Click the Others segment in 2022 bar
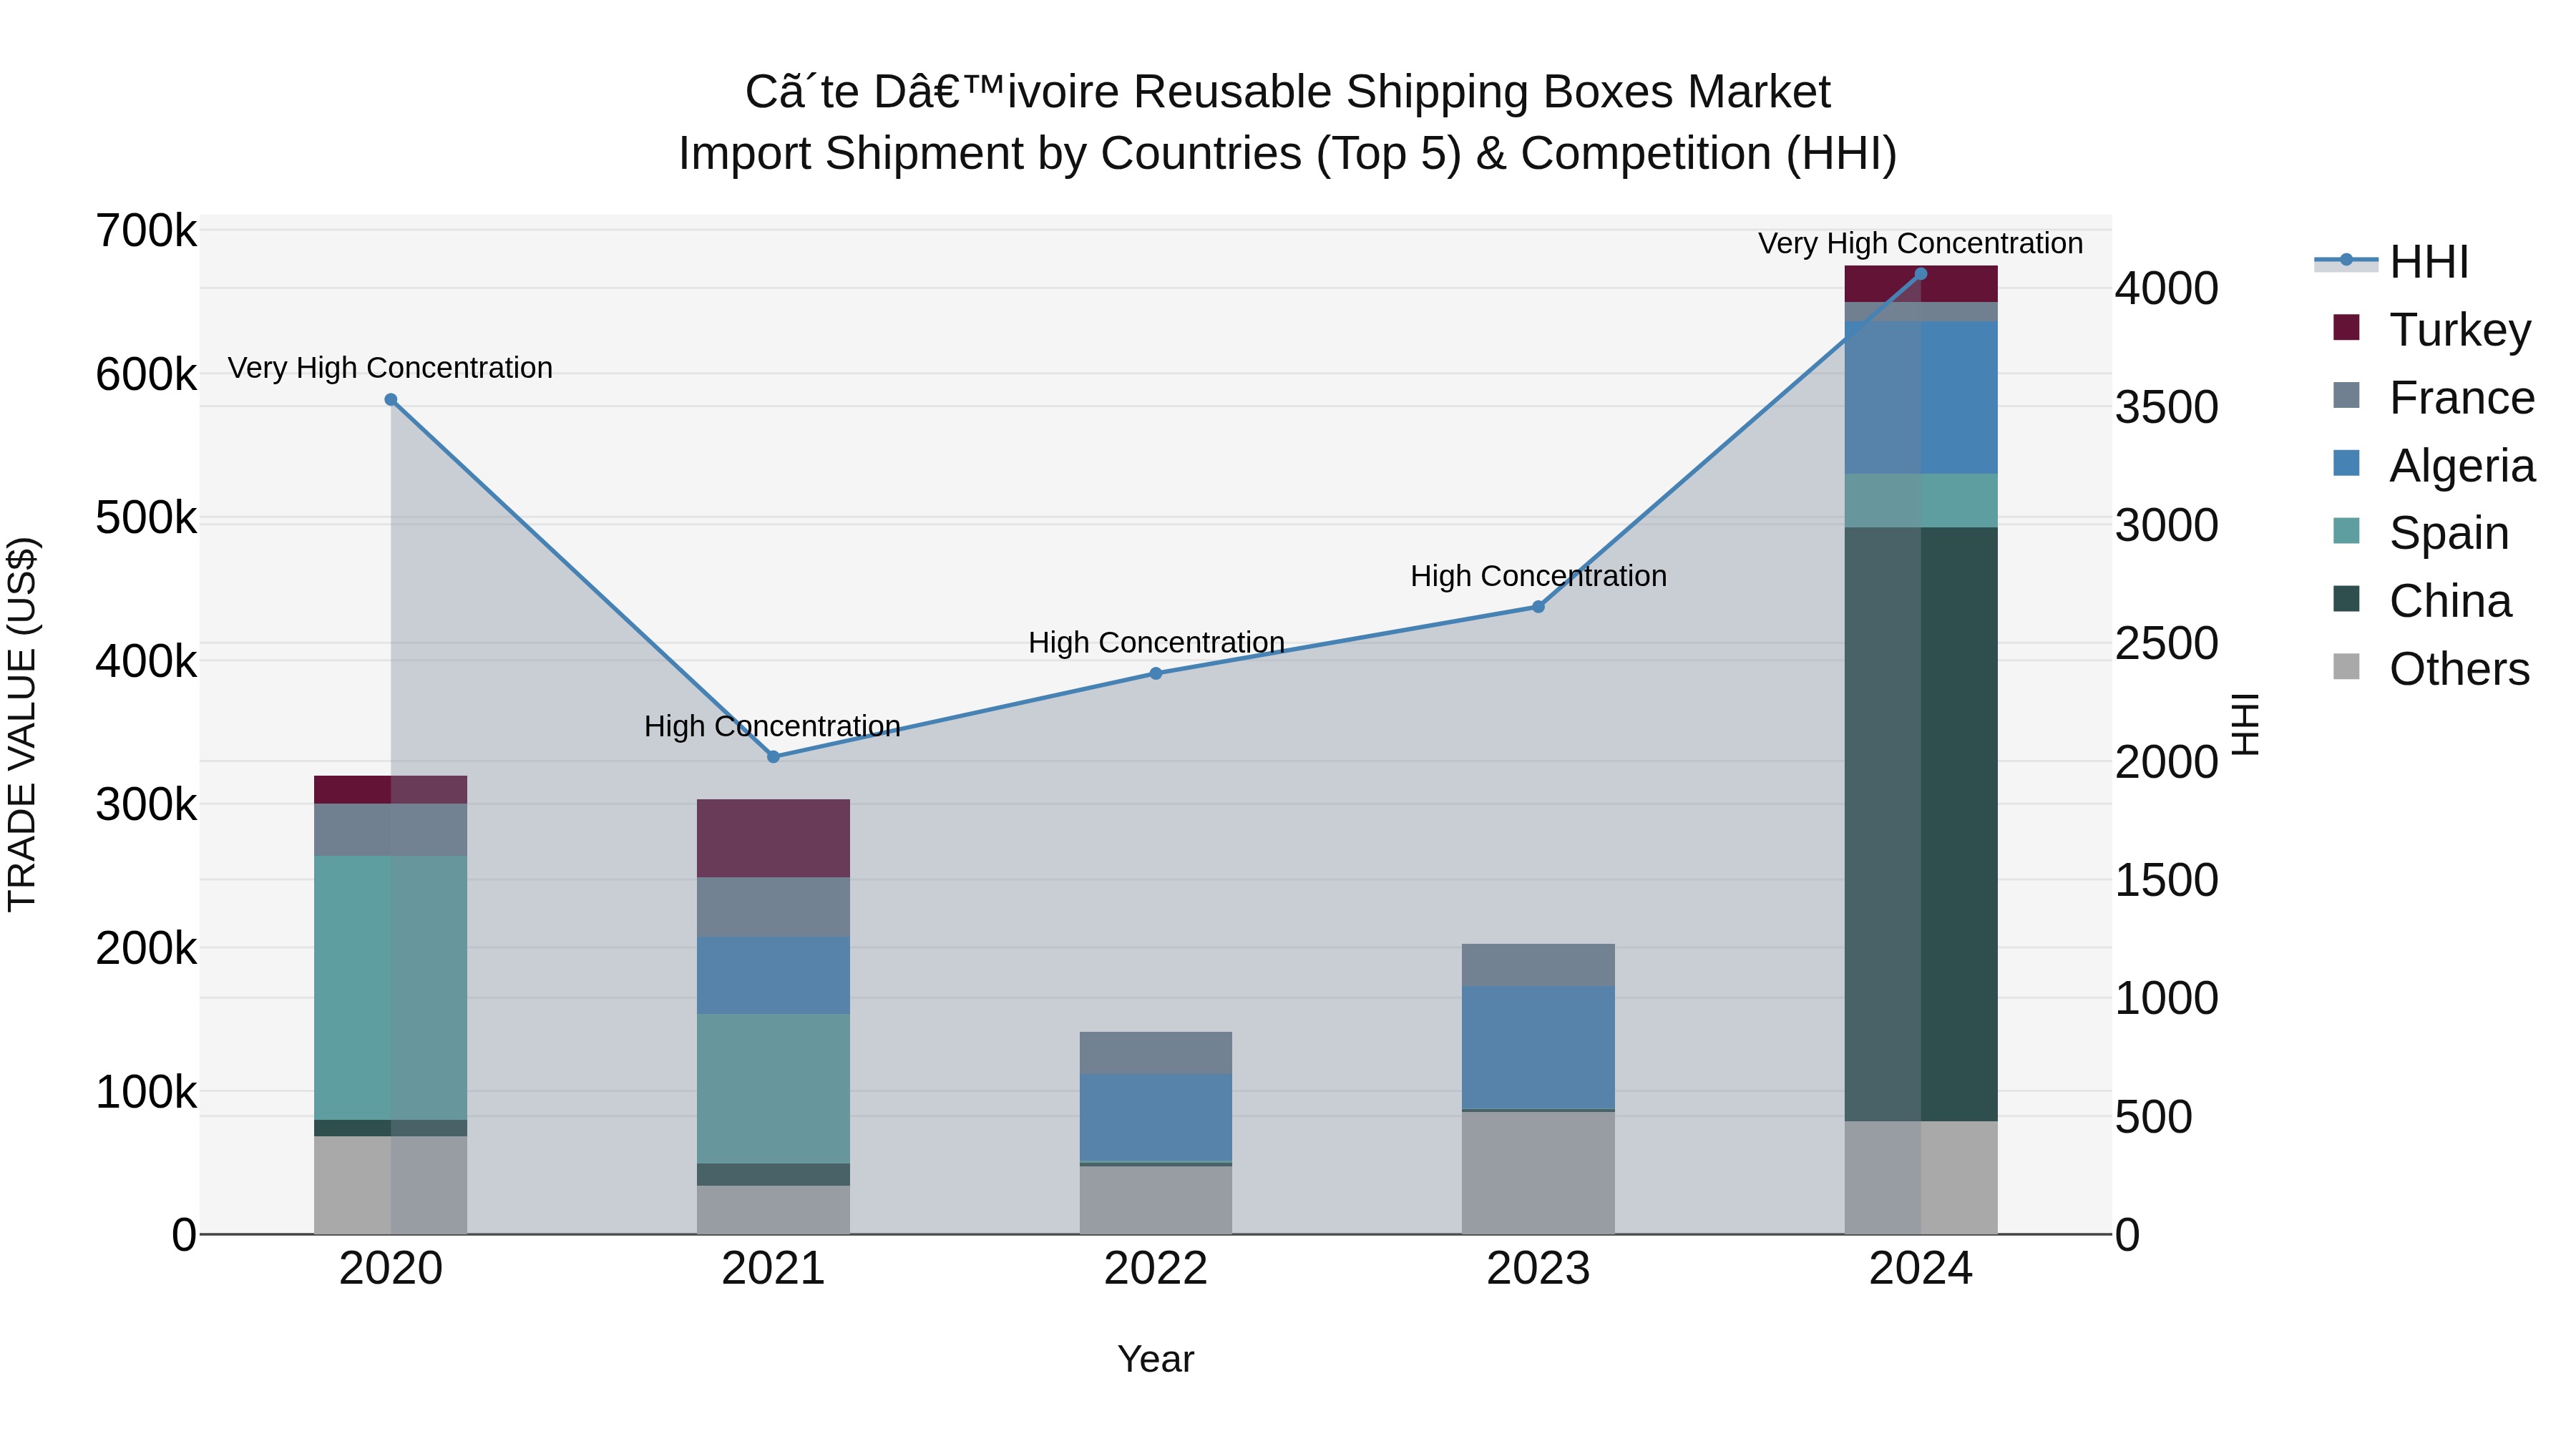 coord(1156,1200)
